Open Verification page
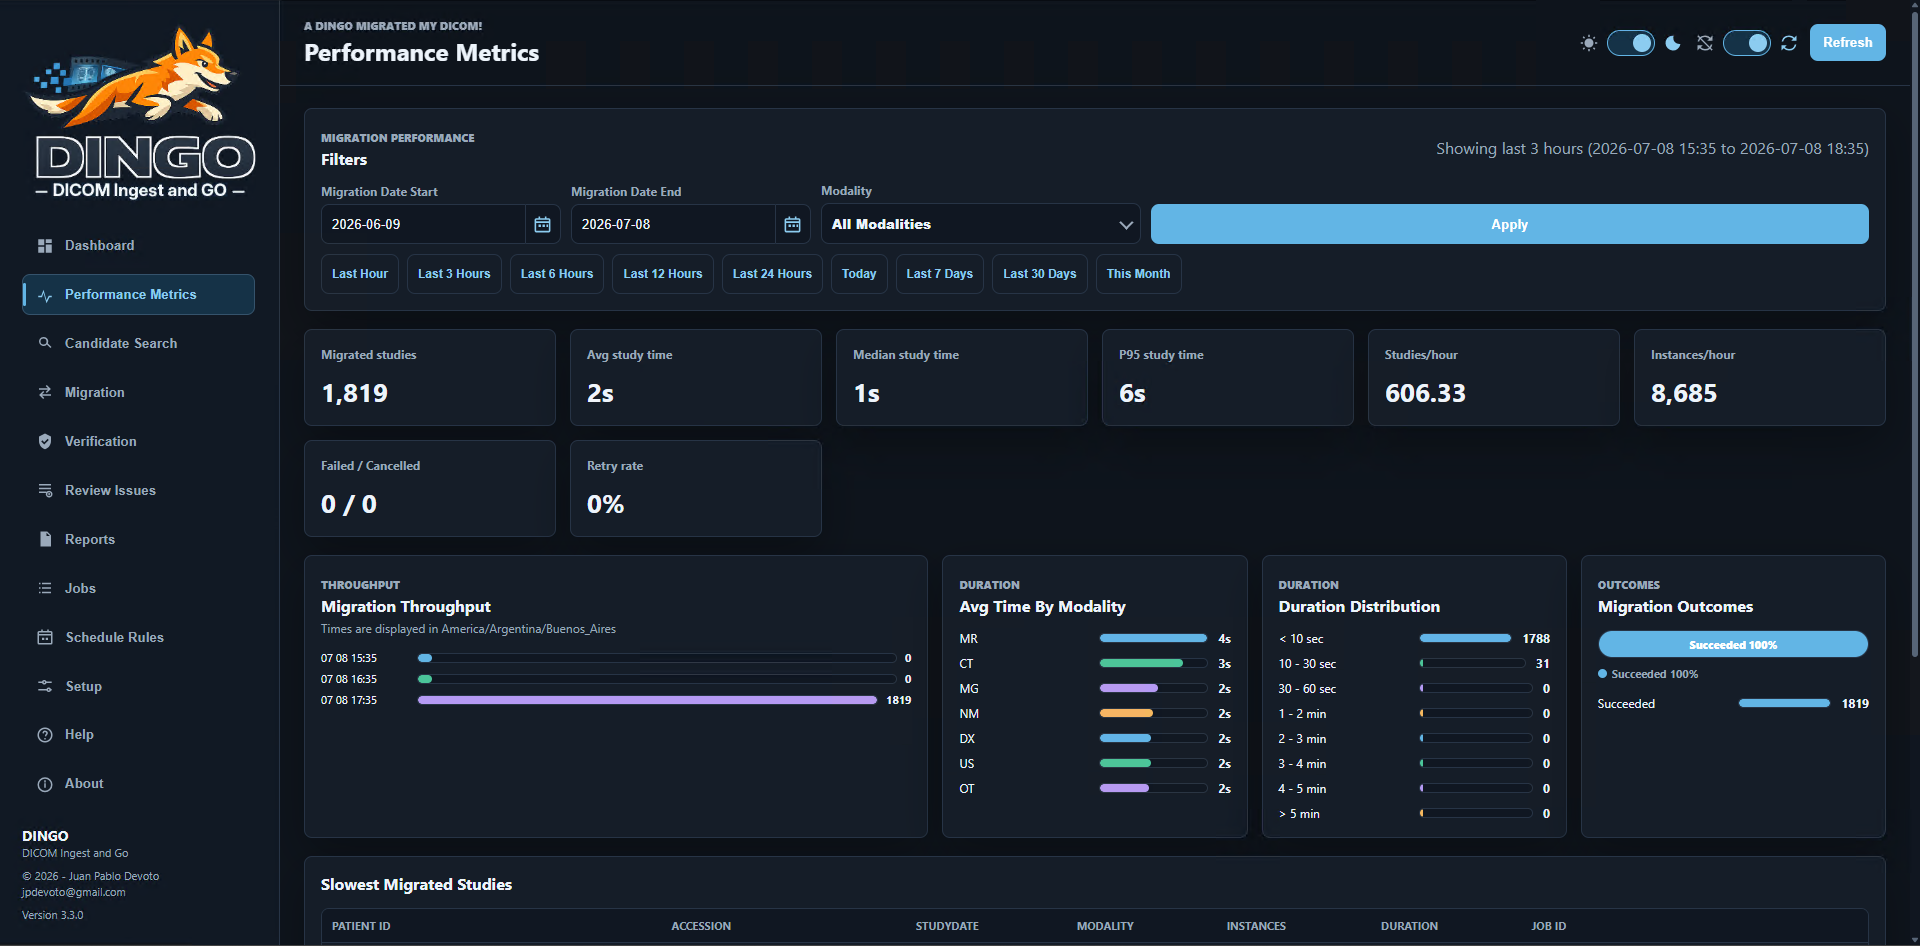The height and width of the screenshot is (946, 1920). point(138,441)
